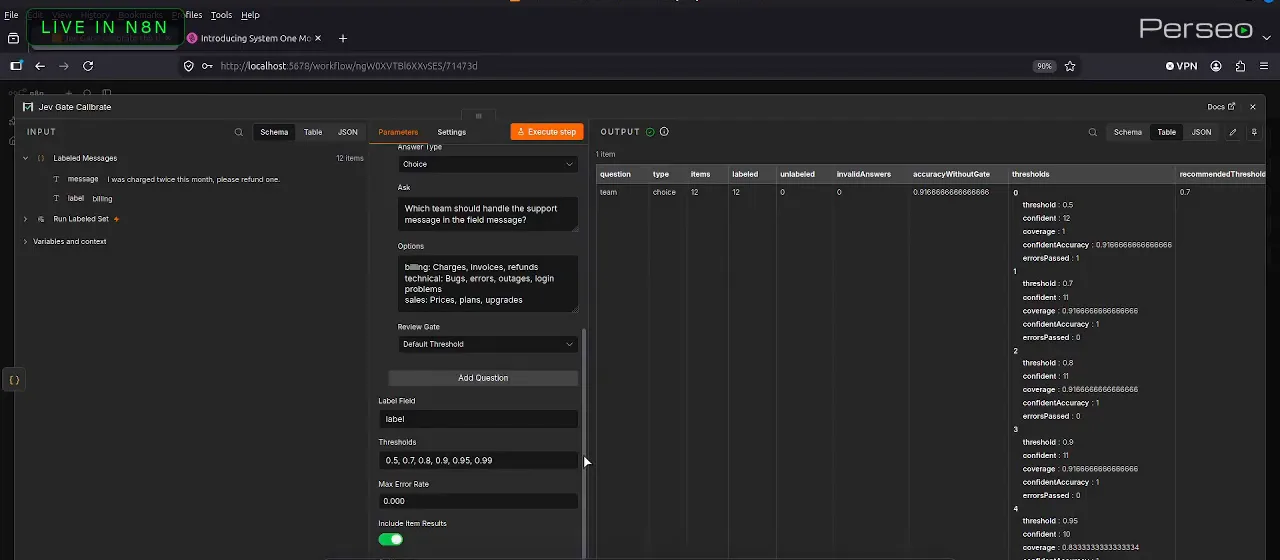This screenshot has height=560, width=1280.
Task: Open the browser hamburger menu
Action: click(x=1264, y=66)
